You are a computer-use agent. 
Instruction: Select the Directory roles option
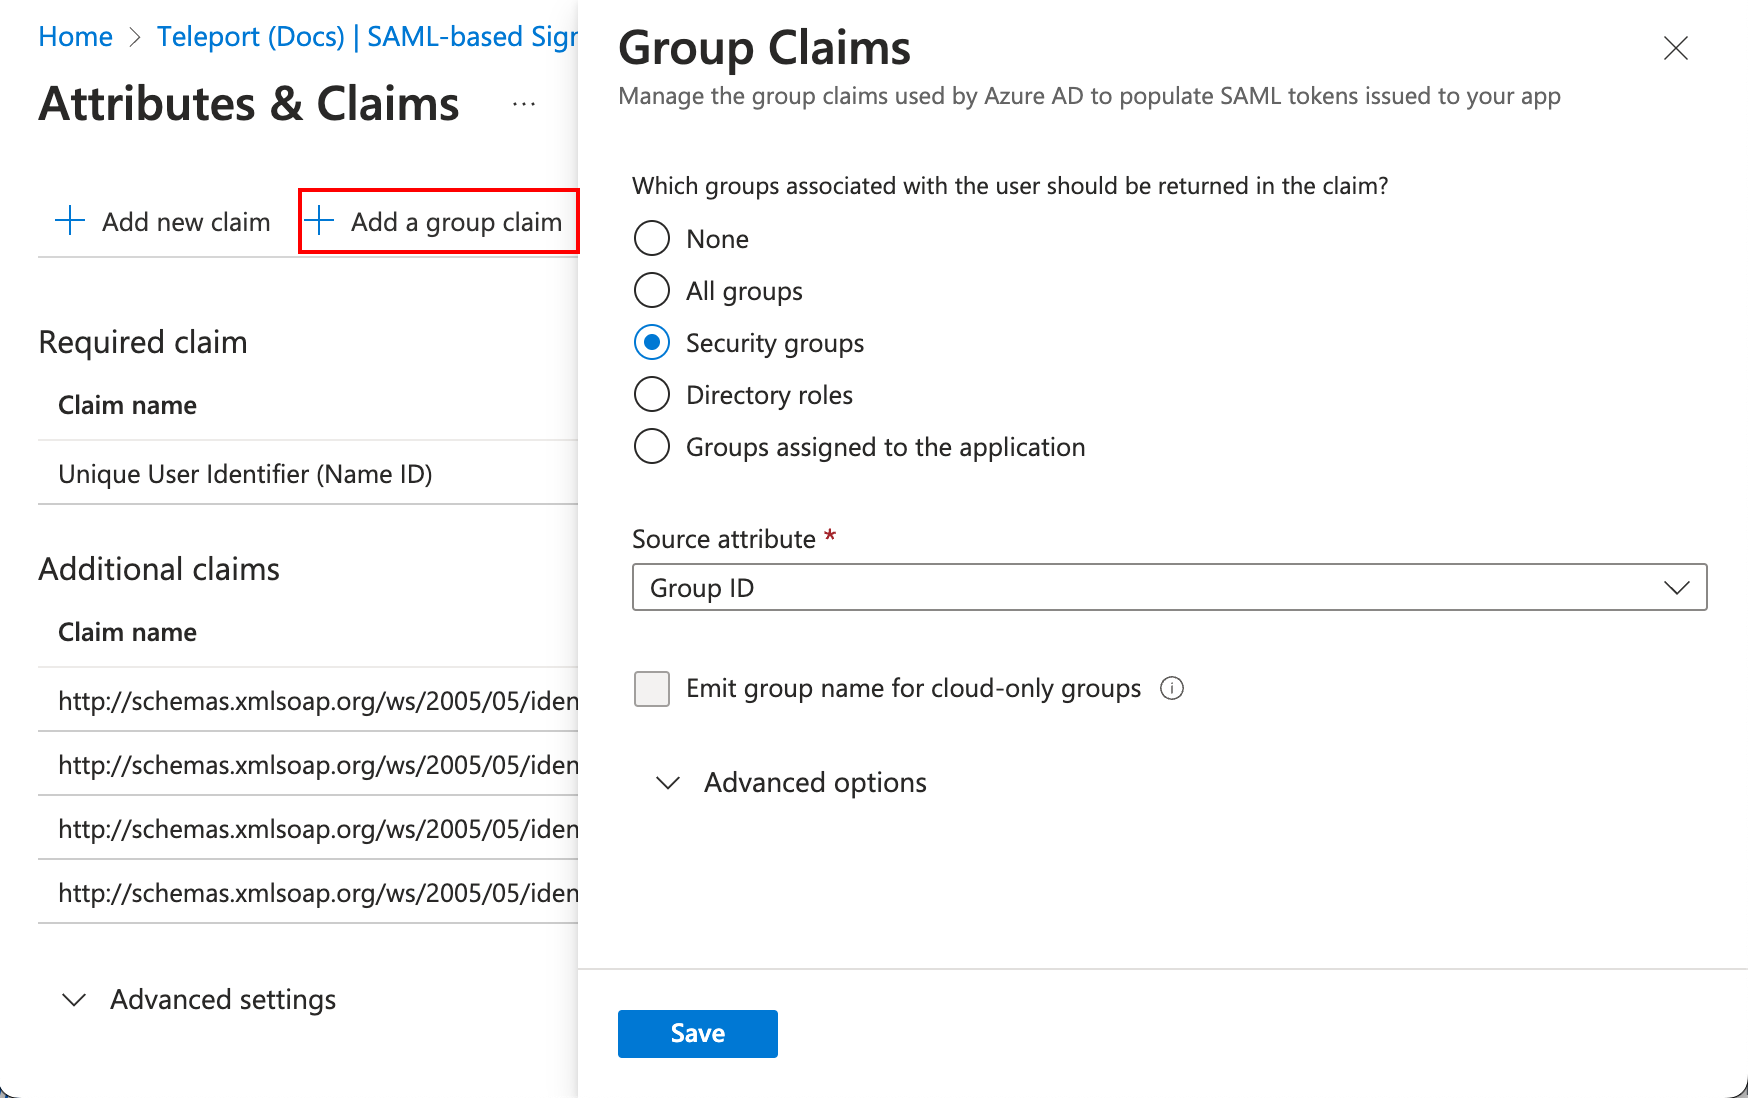[x=651, y=394]
